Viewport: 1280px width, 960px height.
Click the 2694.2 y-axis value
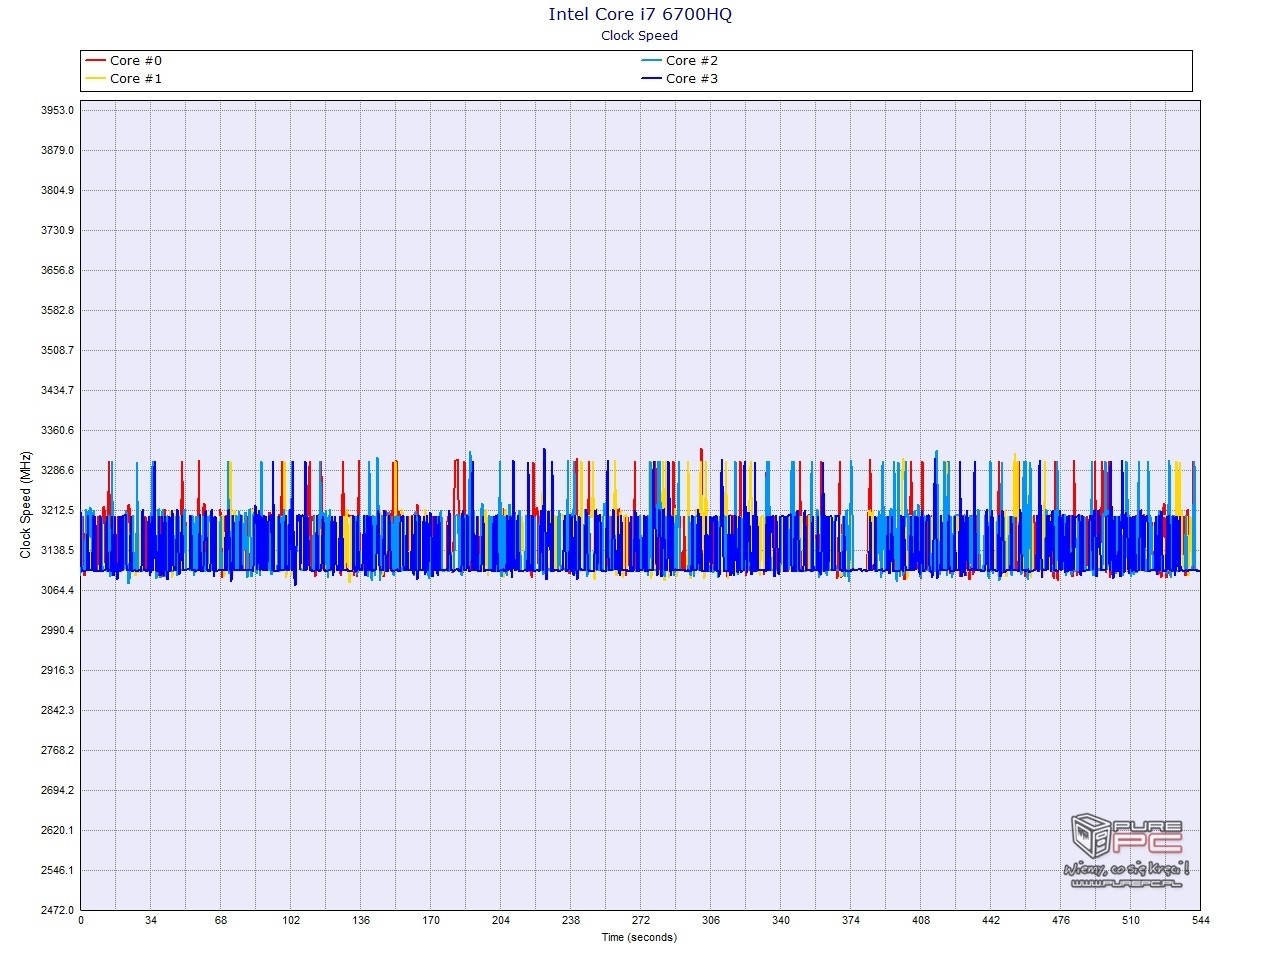[57, 790]
